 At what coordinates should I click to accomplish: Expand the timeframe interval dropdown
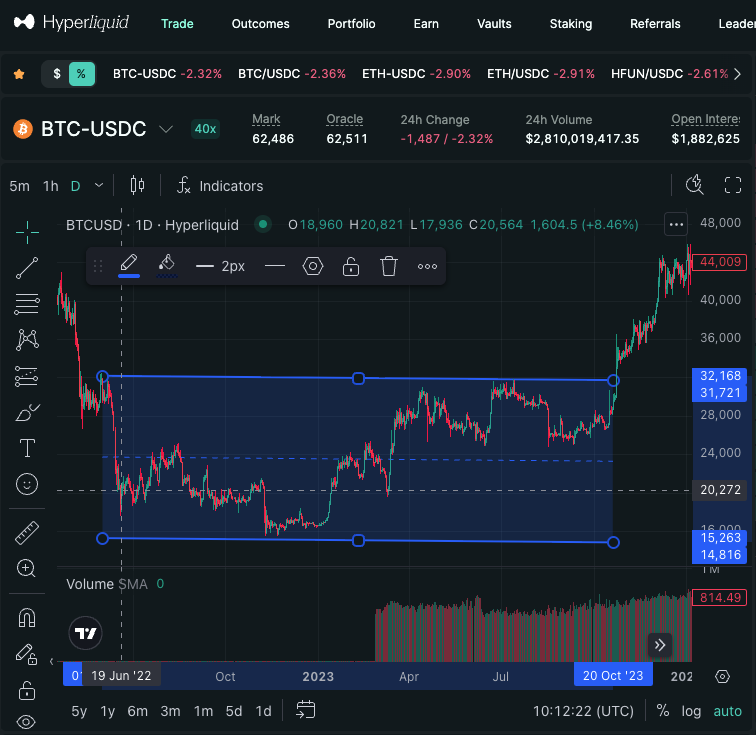pos(99,186)
